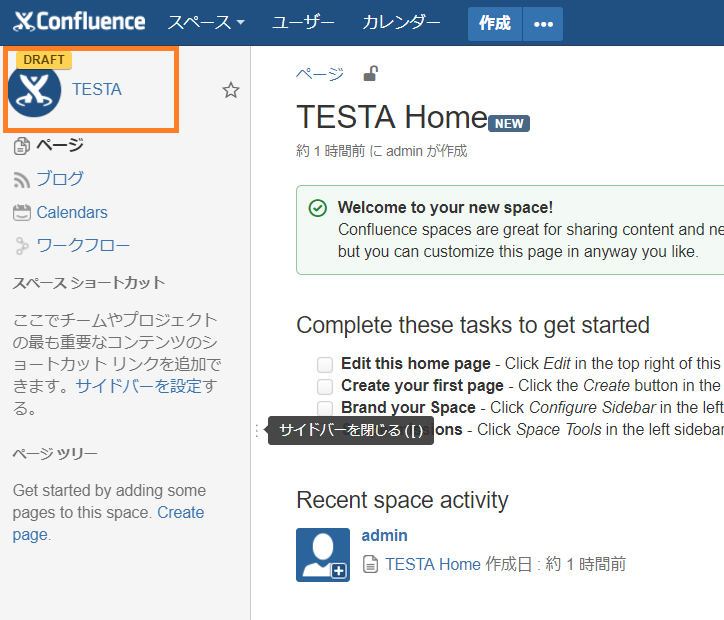Click the page document icon in activity
Screen dimensions: 724x620
(x=370, y=564)
